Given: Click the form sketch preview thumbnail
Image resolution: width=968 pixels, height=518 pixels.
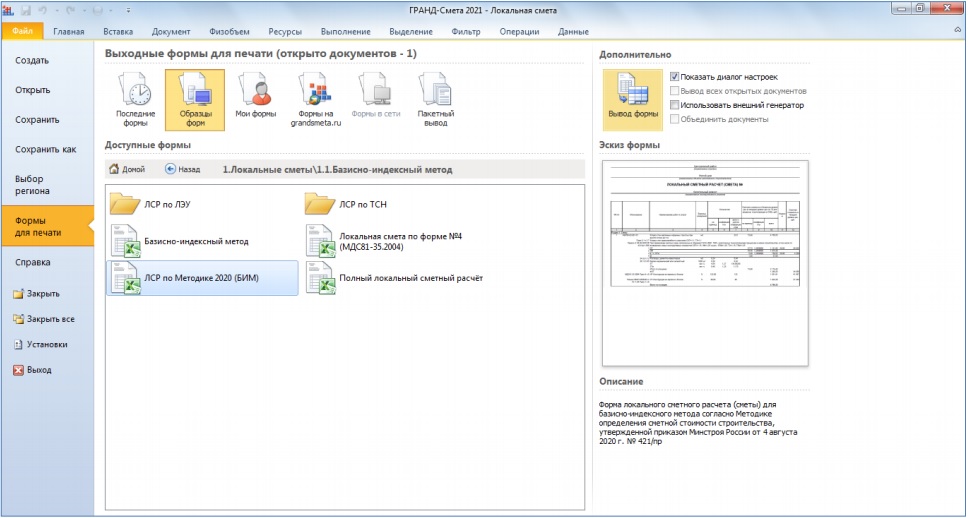Looking at the screenshot, I should pos(705,263).
